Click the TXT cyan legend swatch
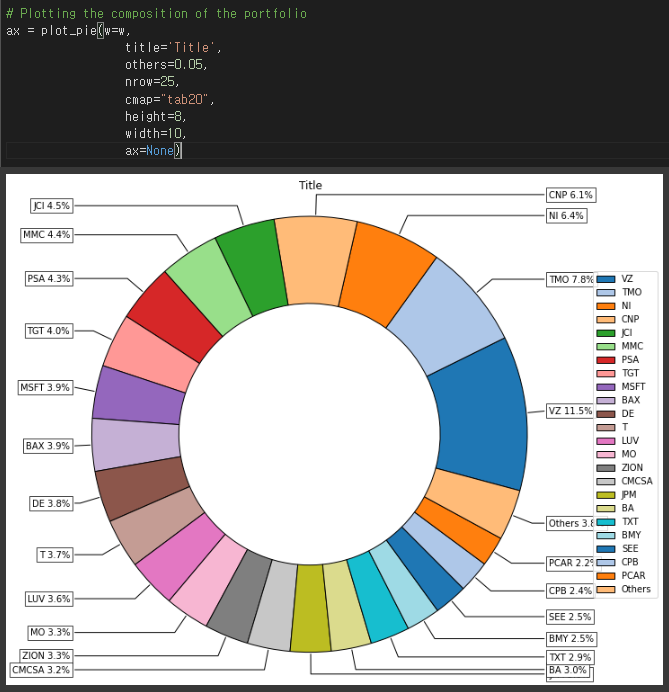Image resolution: width=669 pixels, height=692 pixels. 605,522
